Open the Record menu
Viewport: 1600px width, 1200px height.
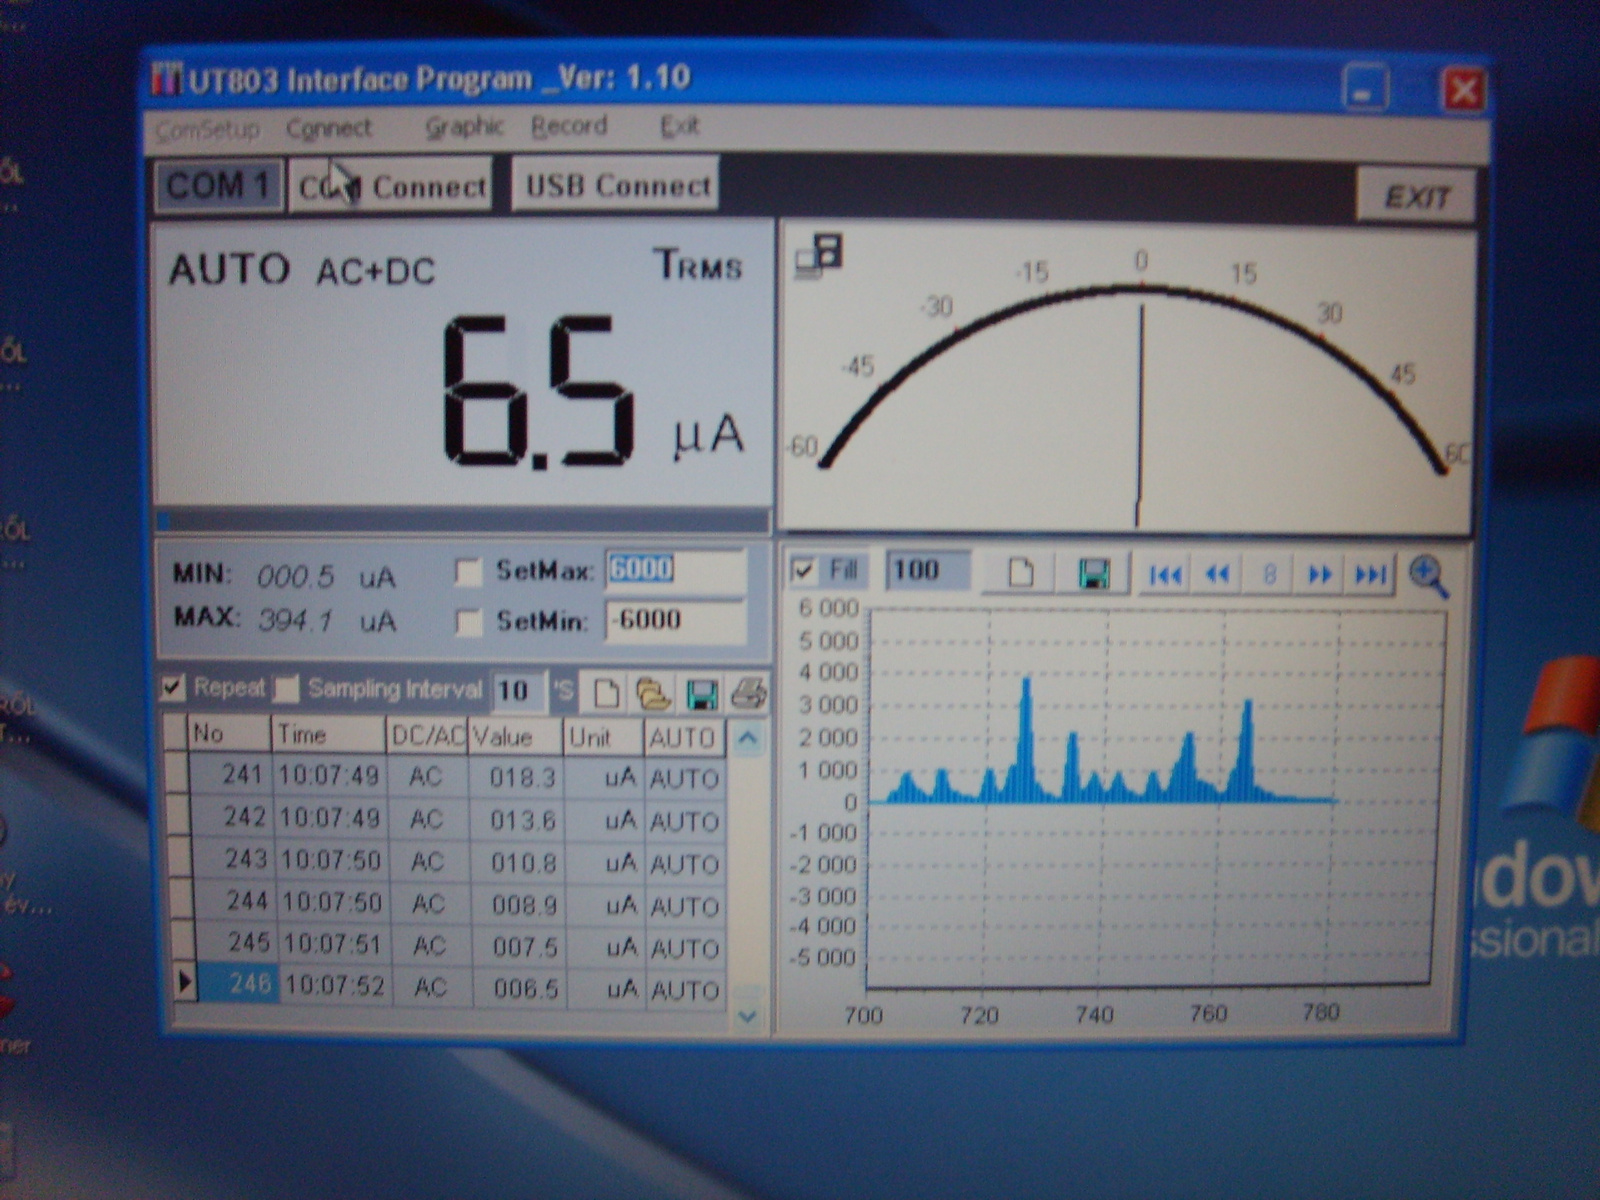[569, 126]
